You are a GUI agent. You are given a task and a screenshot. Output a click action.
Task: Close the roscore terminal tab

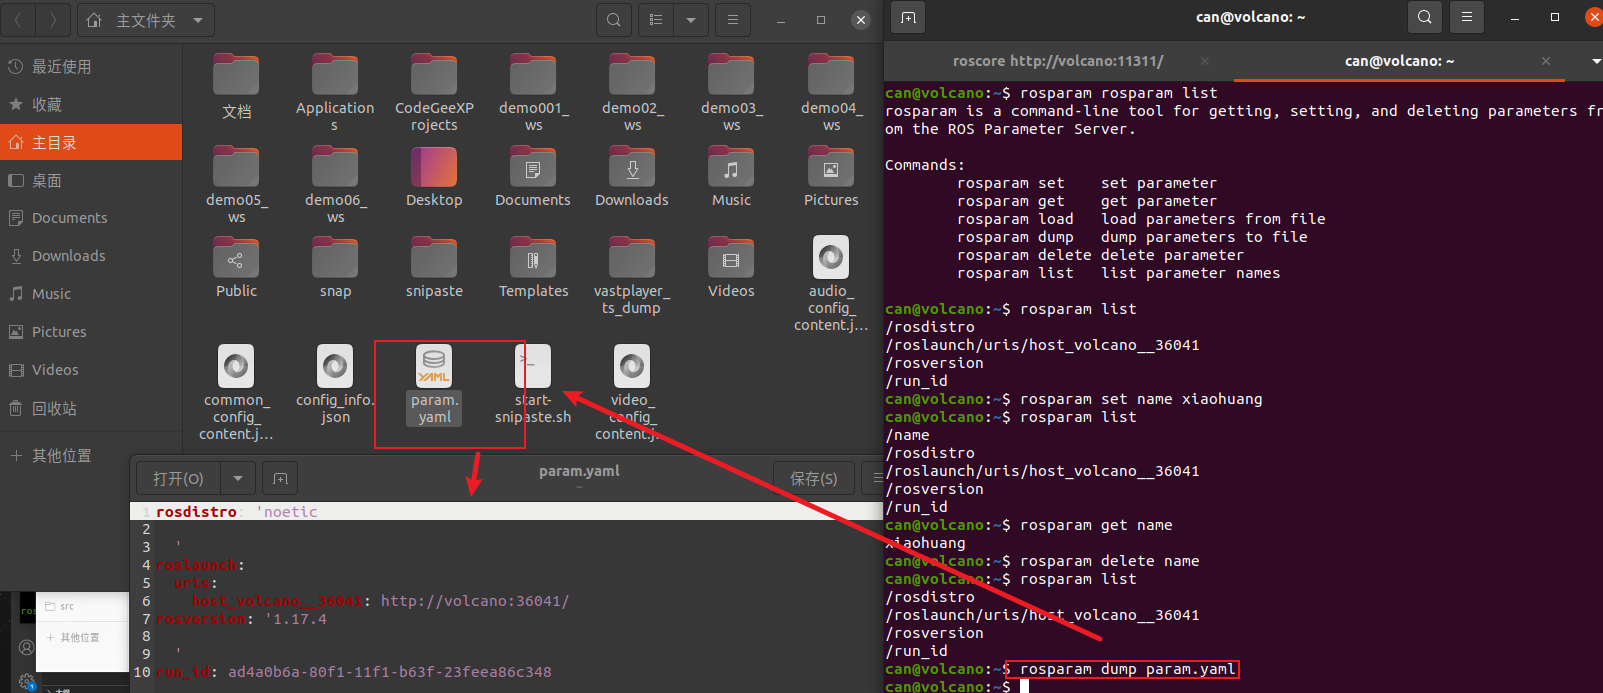click(x=1205, y=61)
